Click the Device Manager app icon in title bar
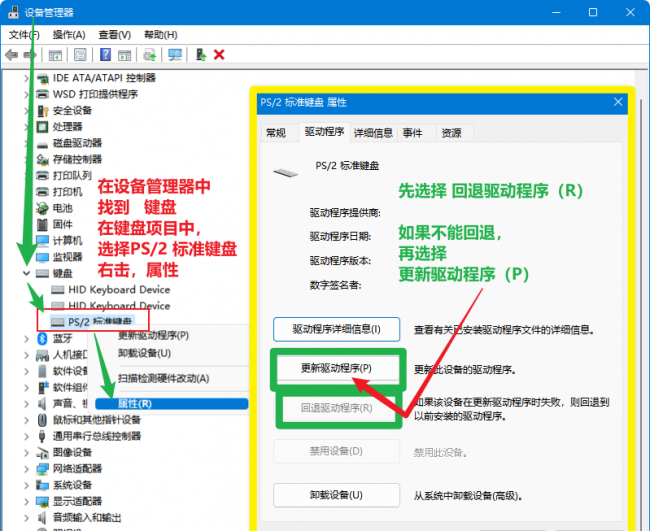This screenshot has width=650, height=531. [13, 12]
